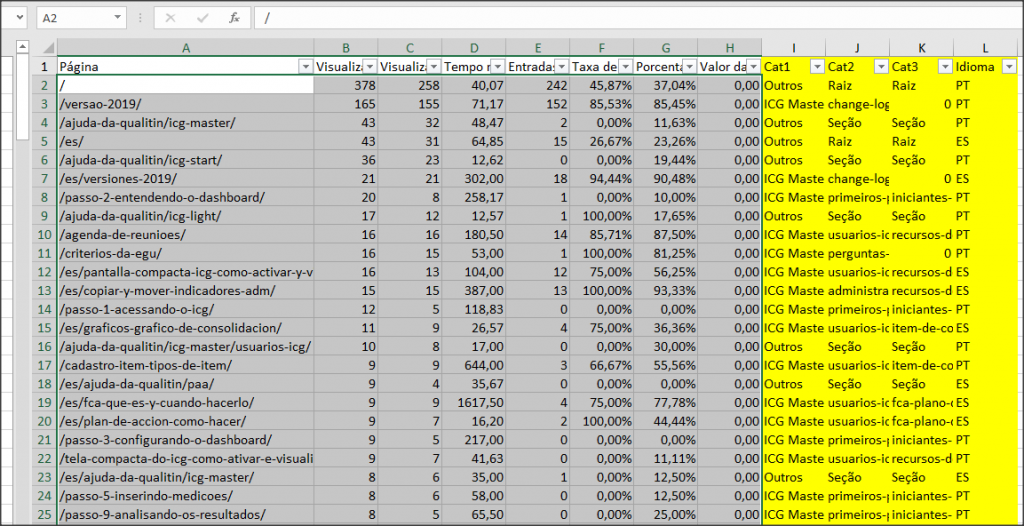Open the Taxa de column filter dropdown
The width and height of the screenshot is (1024, 526).
click(625, 67)
